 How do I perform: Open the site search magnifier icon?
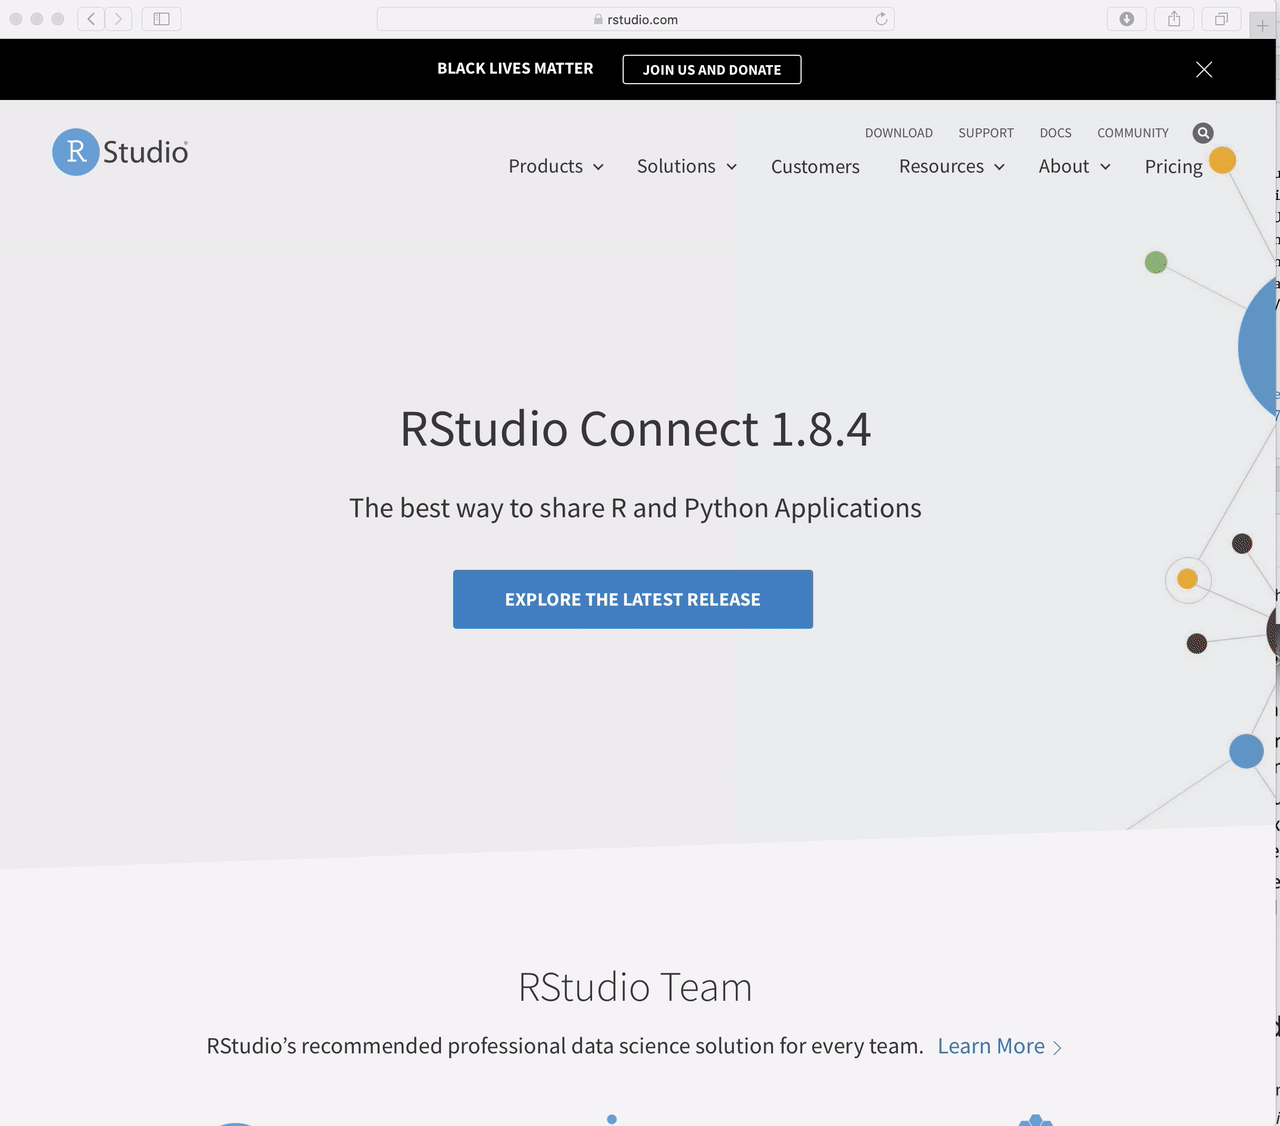pos(1203,133)
